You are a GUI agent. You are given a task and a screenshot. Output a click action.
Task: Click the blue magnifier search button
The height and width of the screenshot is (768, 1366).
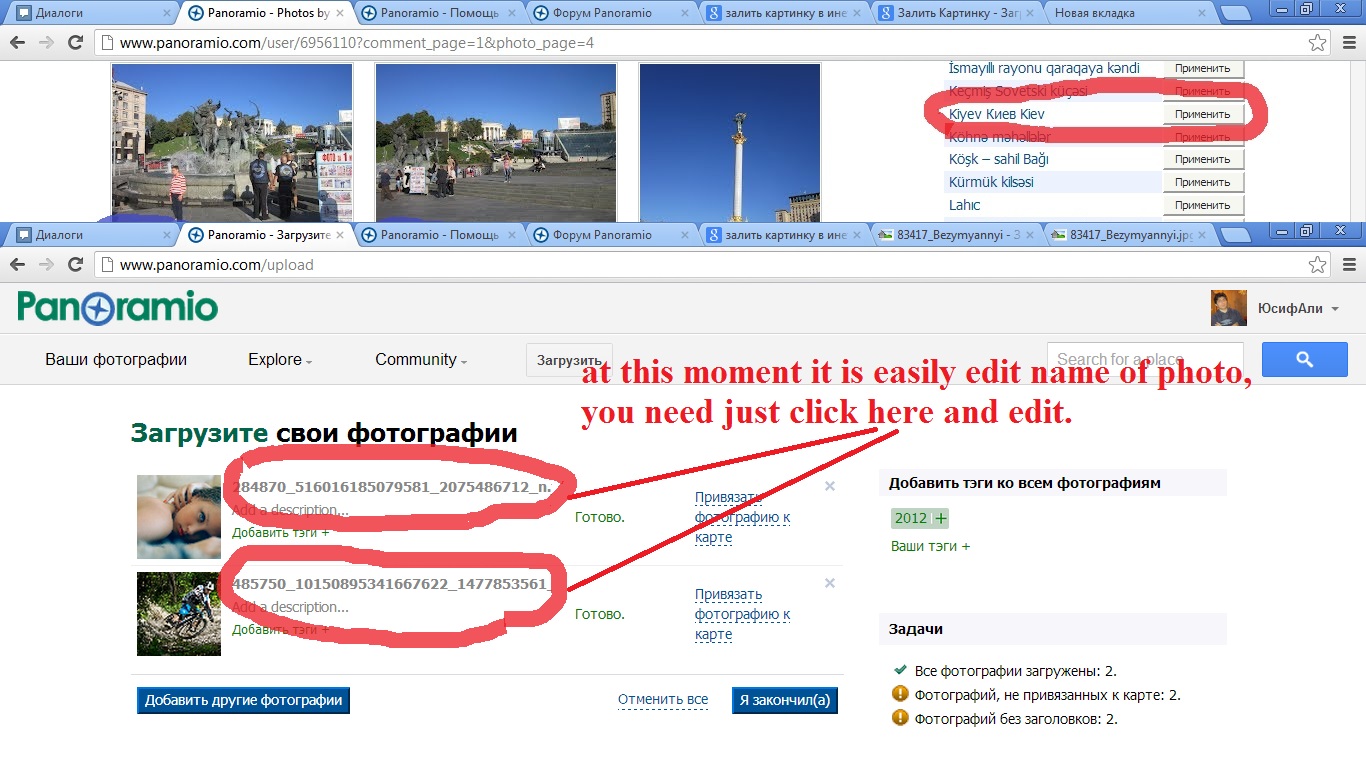click(x=1304, y=359)
